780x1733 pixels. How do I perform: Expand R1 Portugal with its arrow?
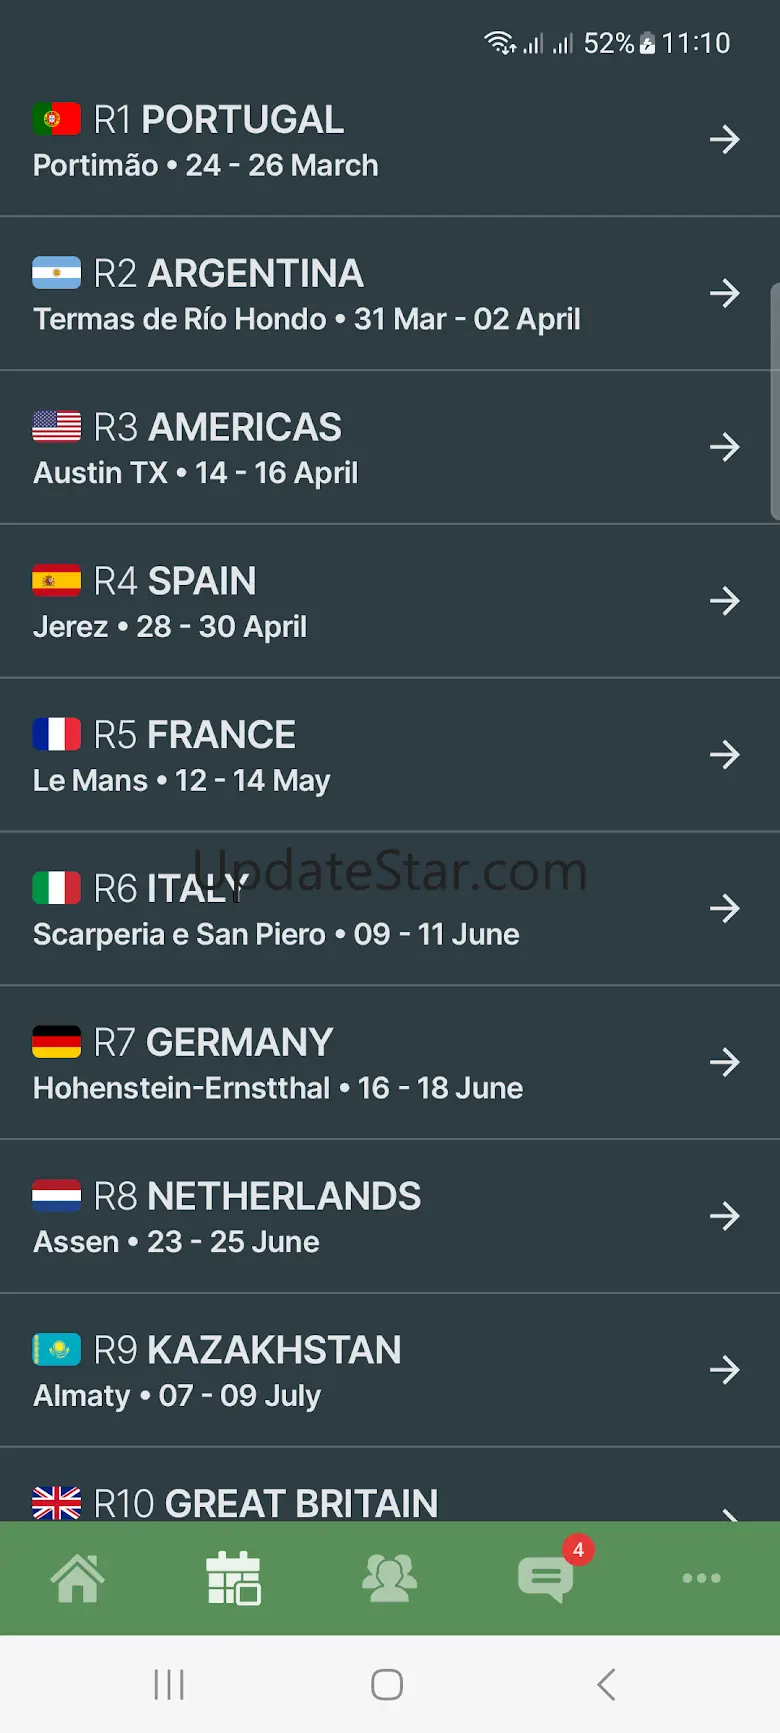[724, 139]
